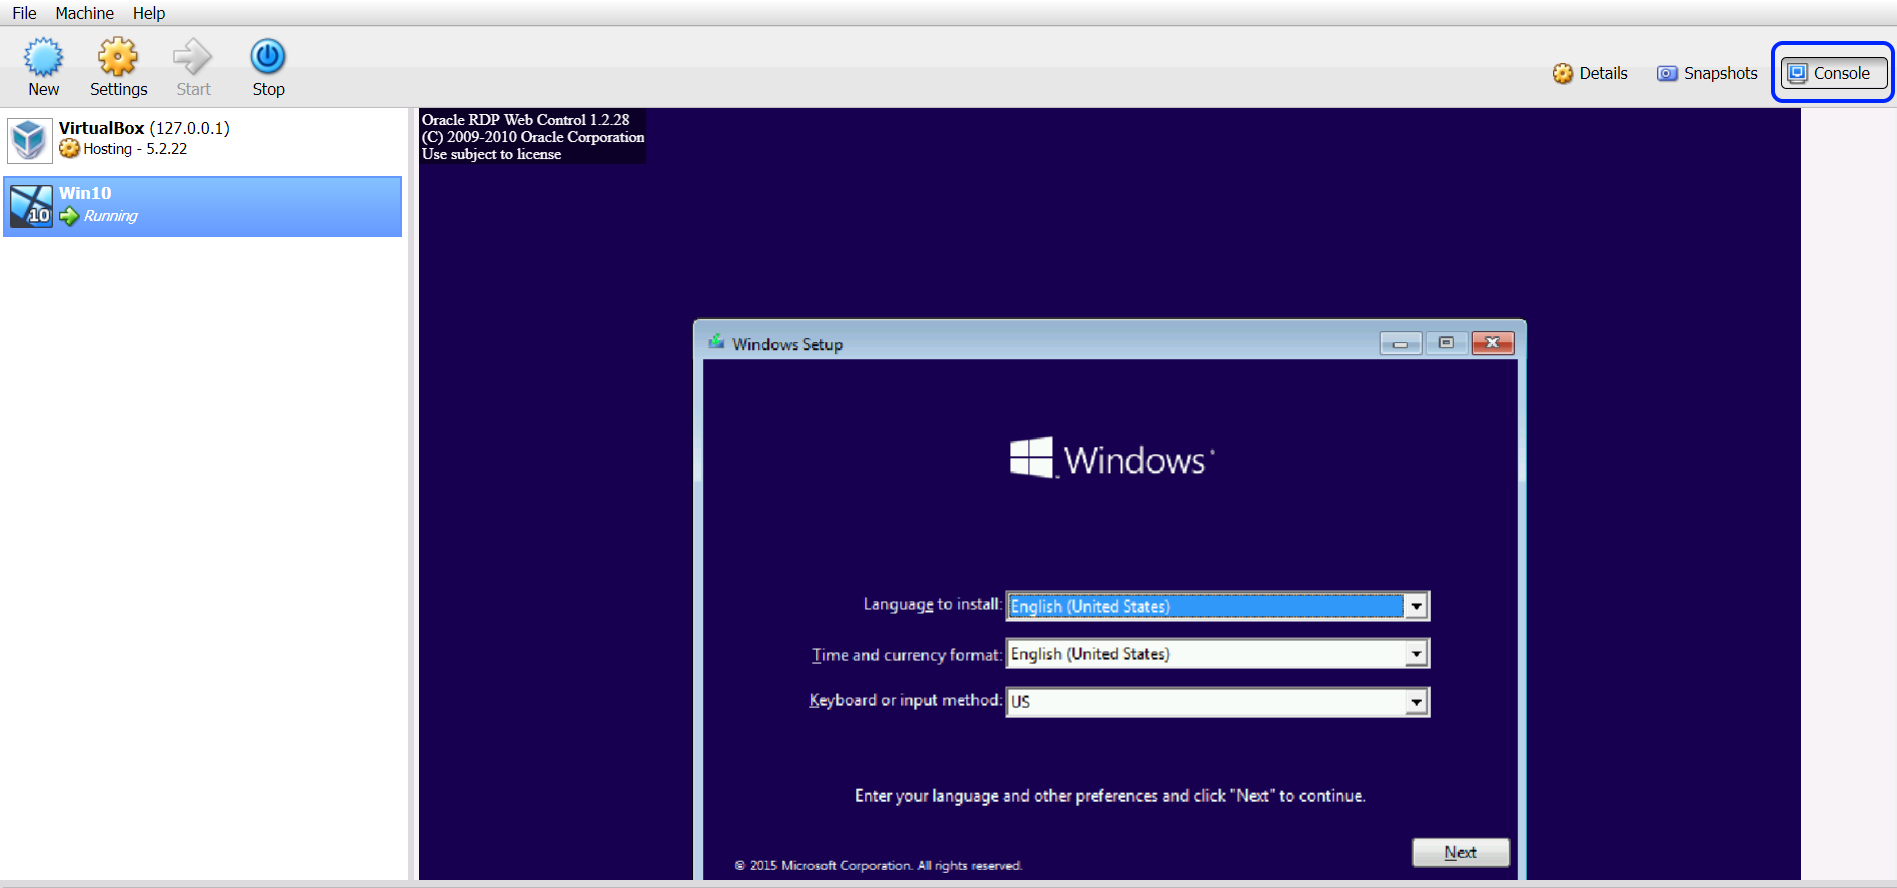Image resolution: width=1897 pixels, height=888 pixels.
Task: Click the Oracle RDP Web Control 1.2.28 text
Action: [x=525, y=120]
